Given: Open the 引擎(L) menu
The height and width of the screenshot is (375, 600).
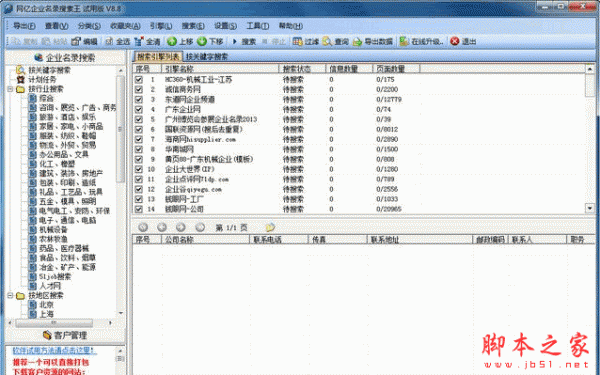Looking at the screenshot, I should (161, 26).
